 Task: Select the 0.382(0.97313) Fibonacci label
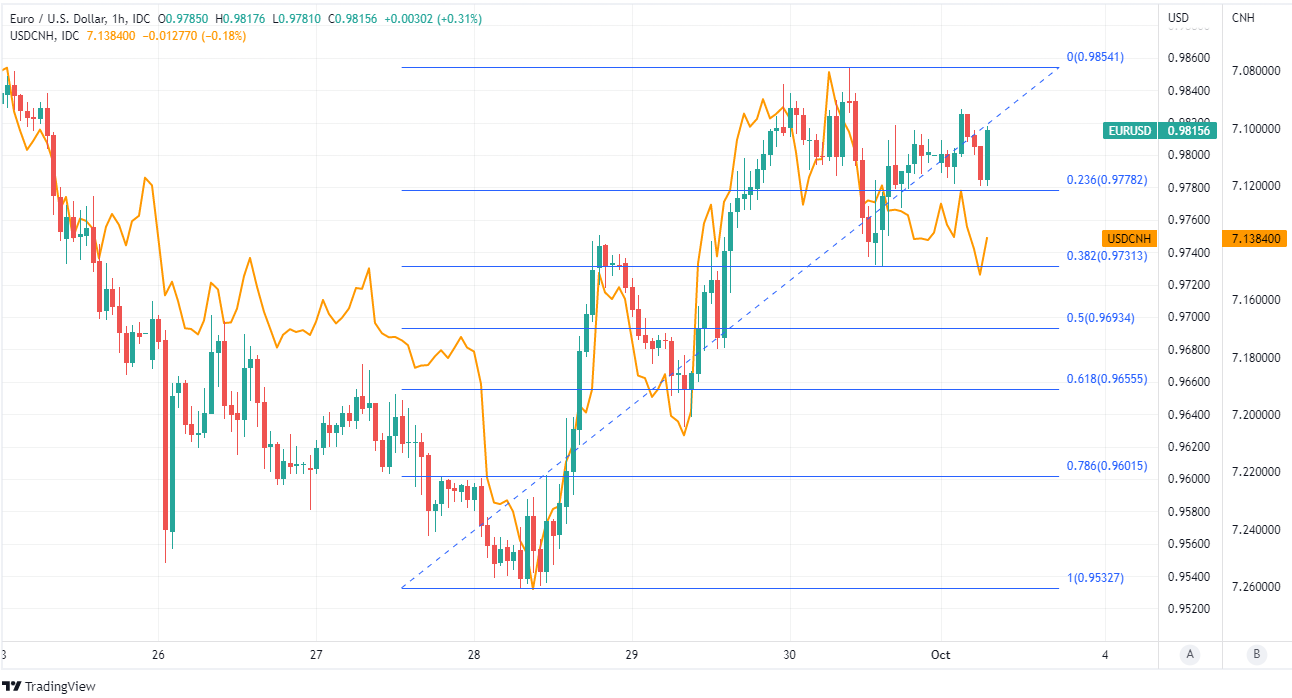1105,256
